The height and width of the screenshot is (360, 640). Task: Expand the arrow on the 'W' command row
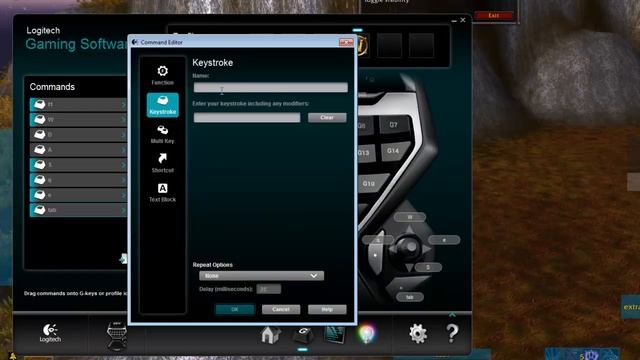(123, 120)
